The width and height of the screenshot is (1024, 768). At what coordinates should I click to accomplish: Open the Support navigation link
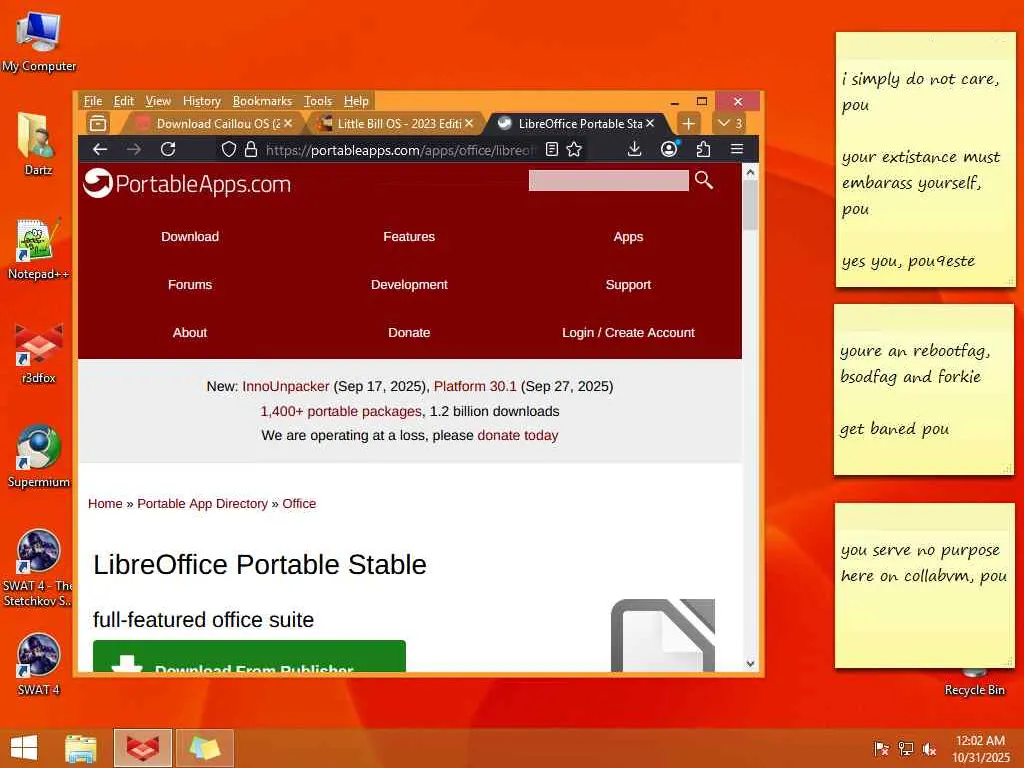[x=628, y=285]
